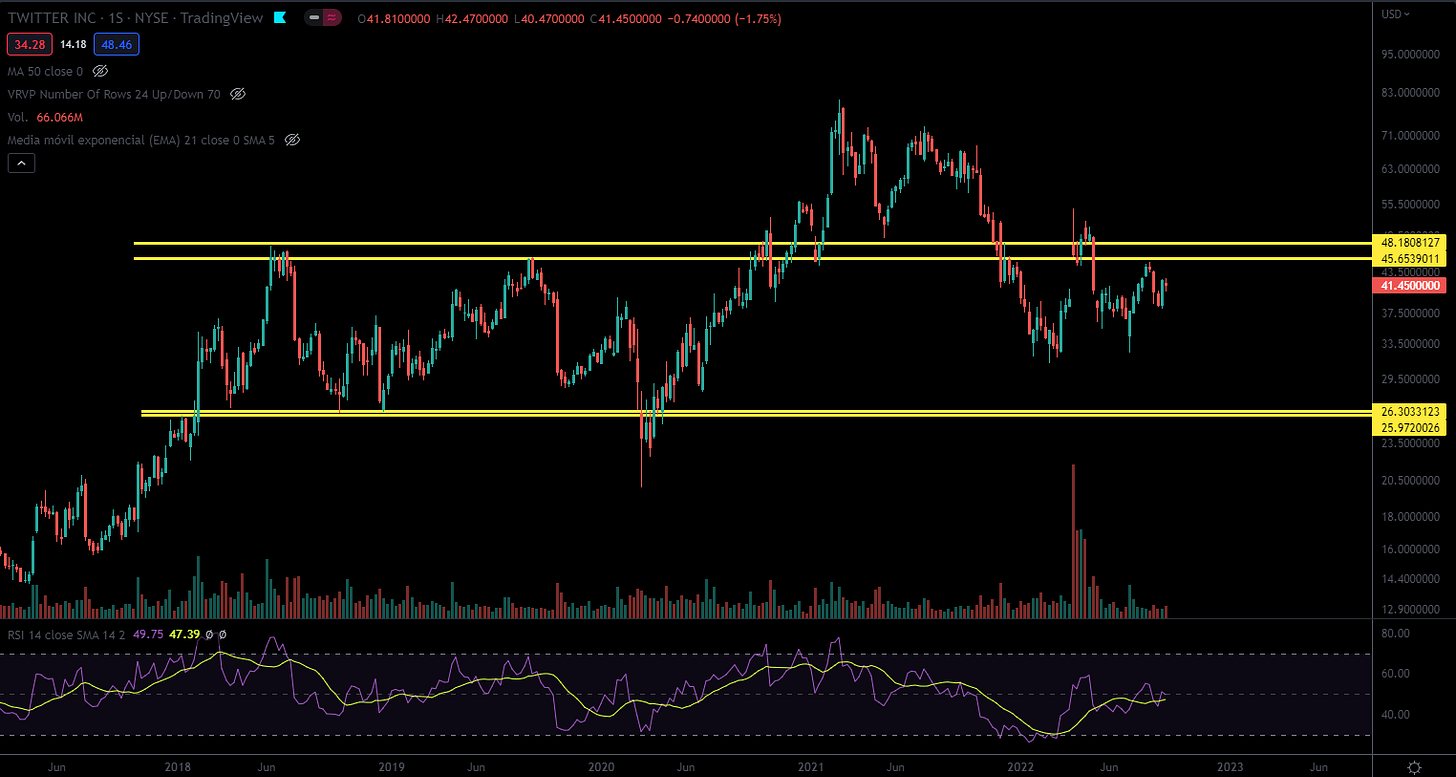Click the red 34.28 sell price button
Viewport: 1456px width, 777px height.
click(30, 44)
